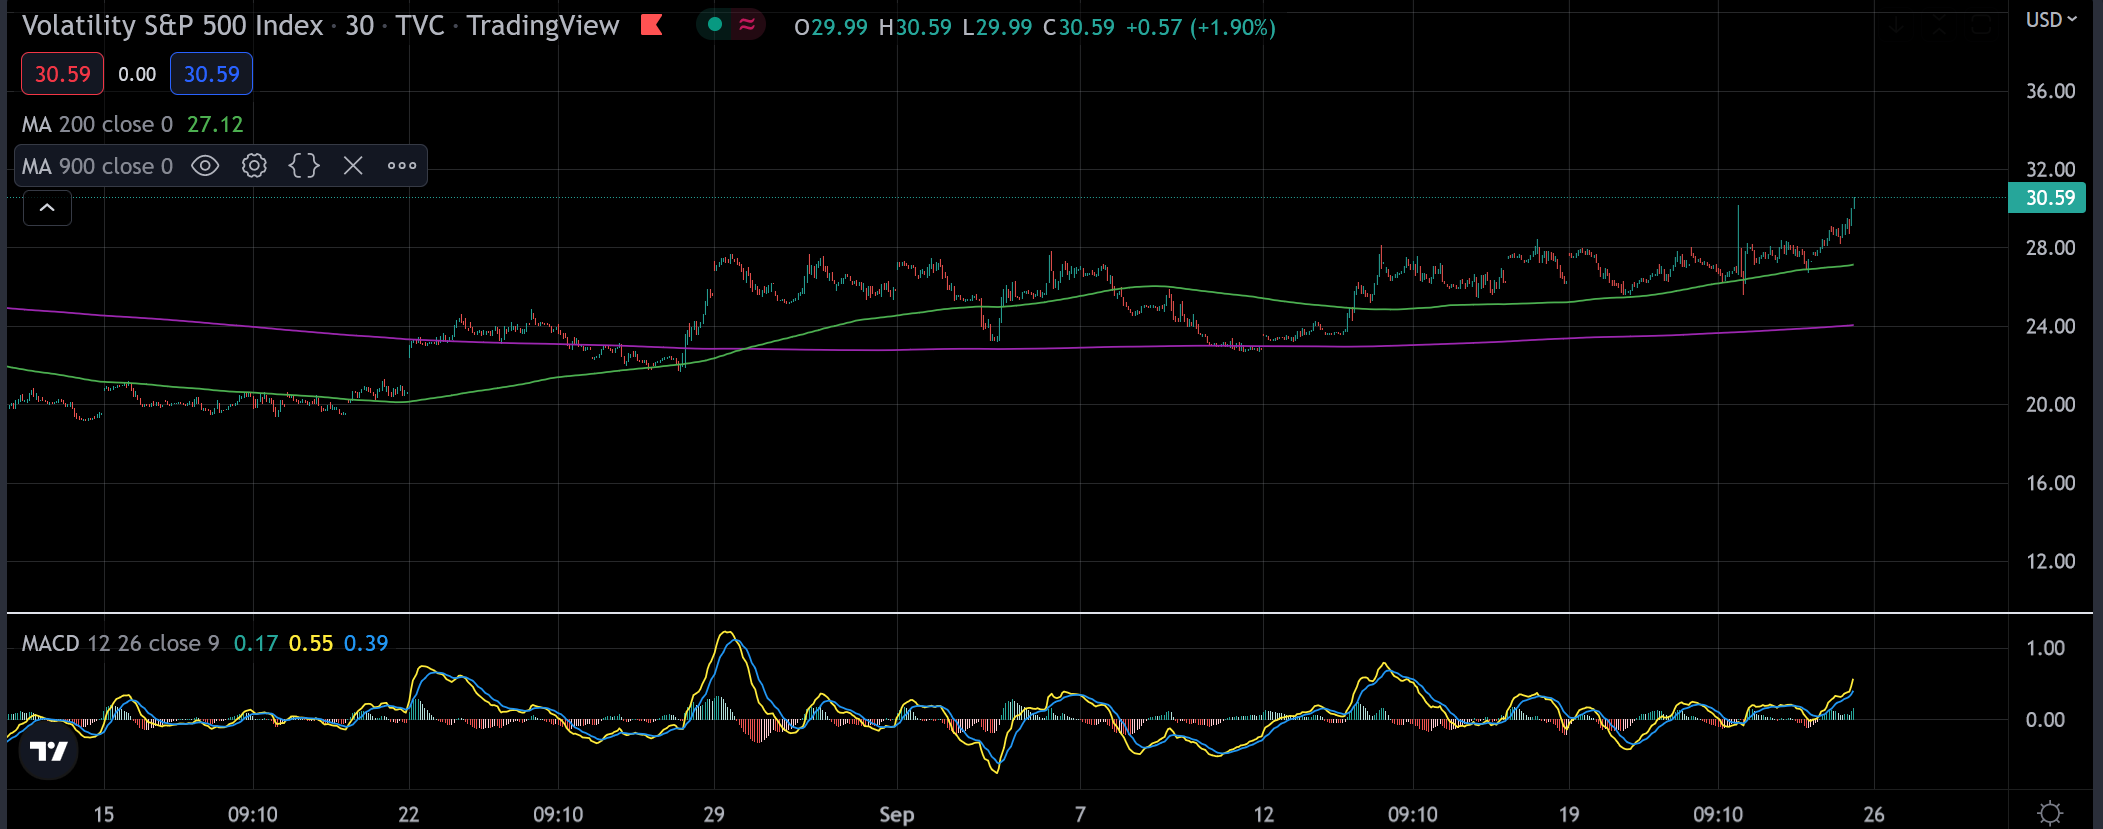The width and height of the screenshot is (2103, 829).
Task: Select the MACD 12 26 close 9 legend
Action: [x=121, y=643]
